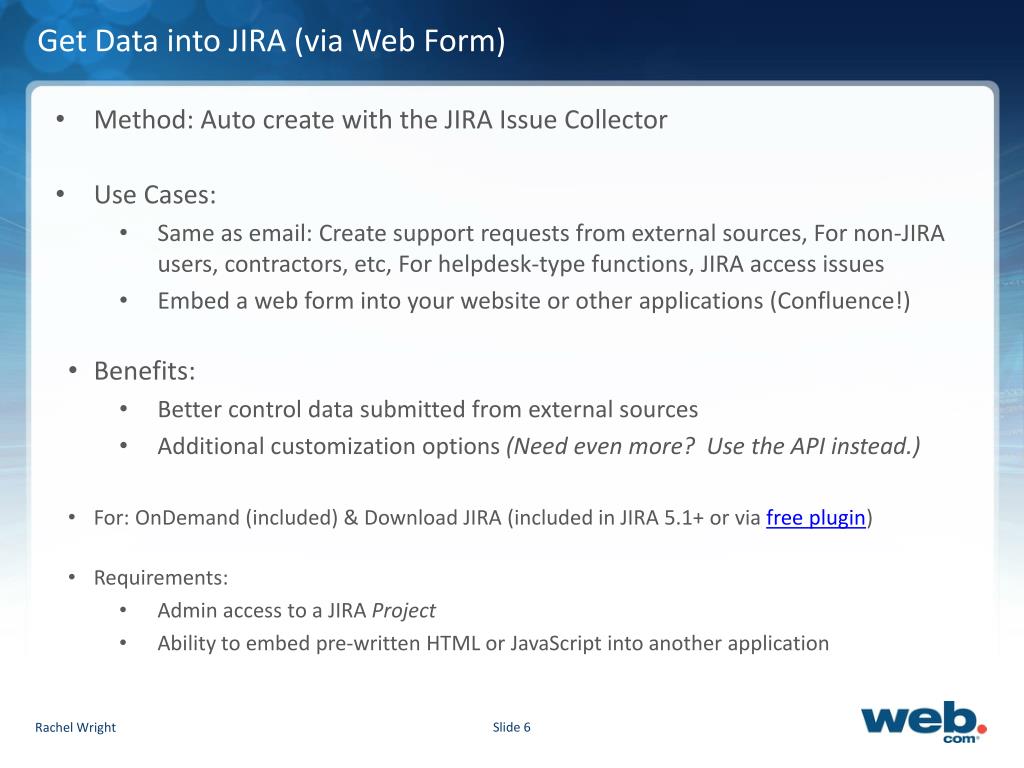Click the 'Benefits:' heading

(144, 371)
